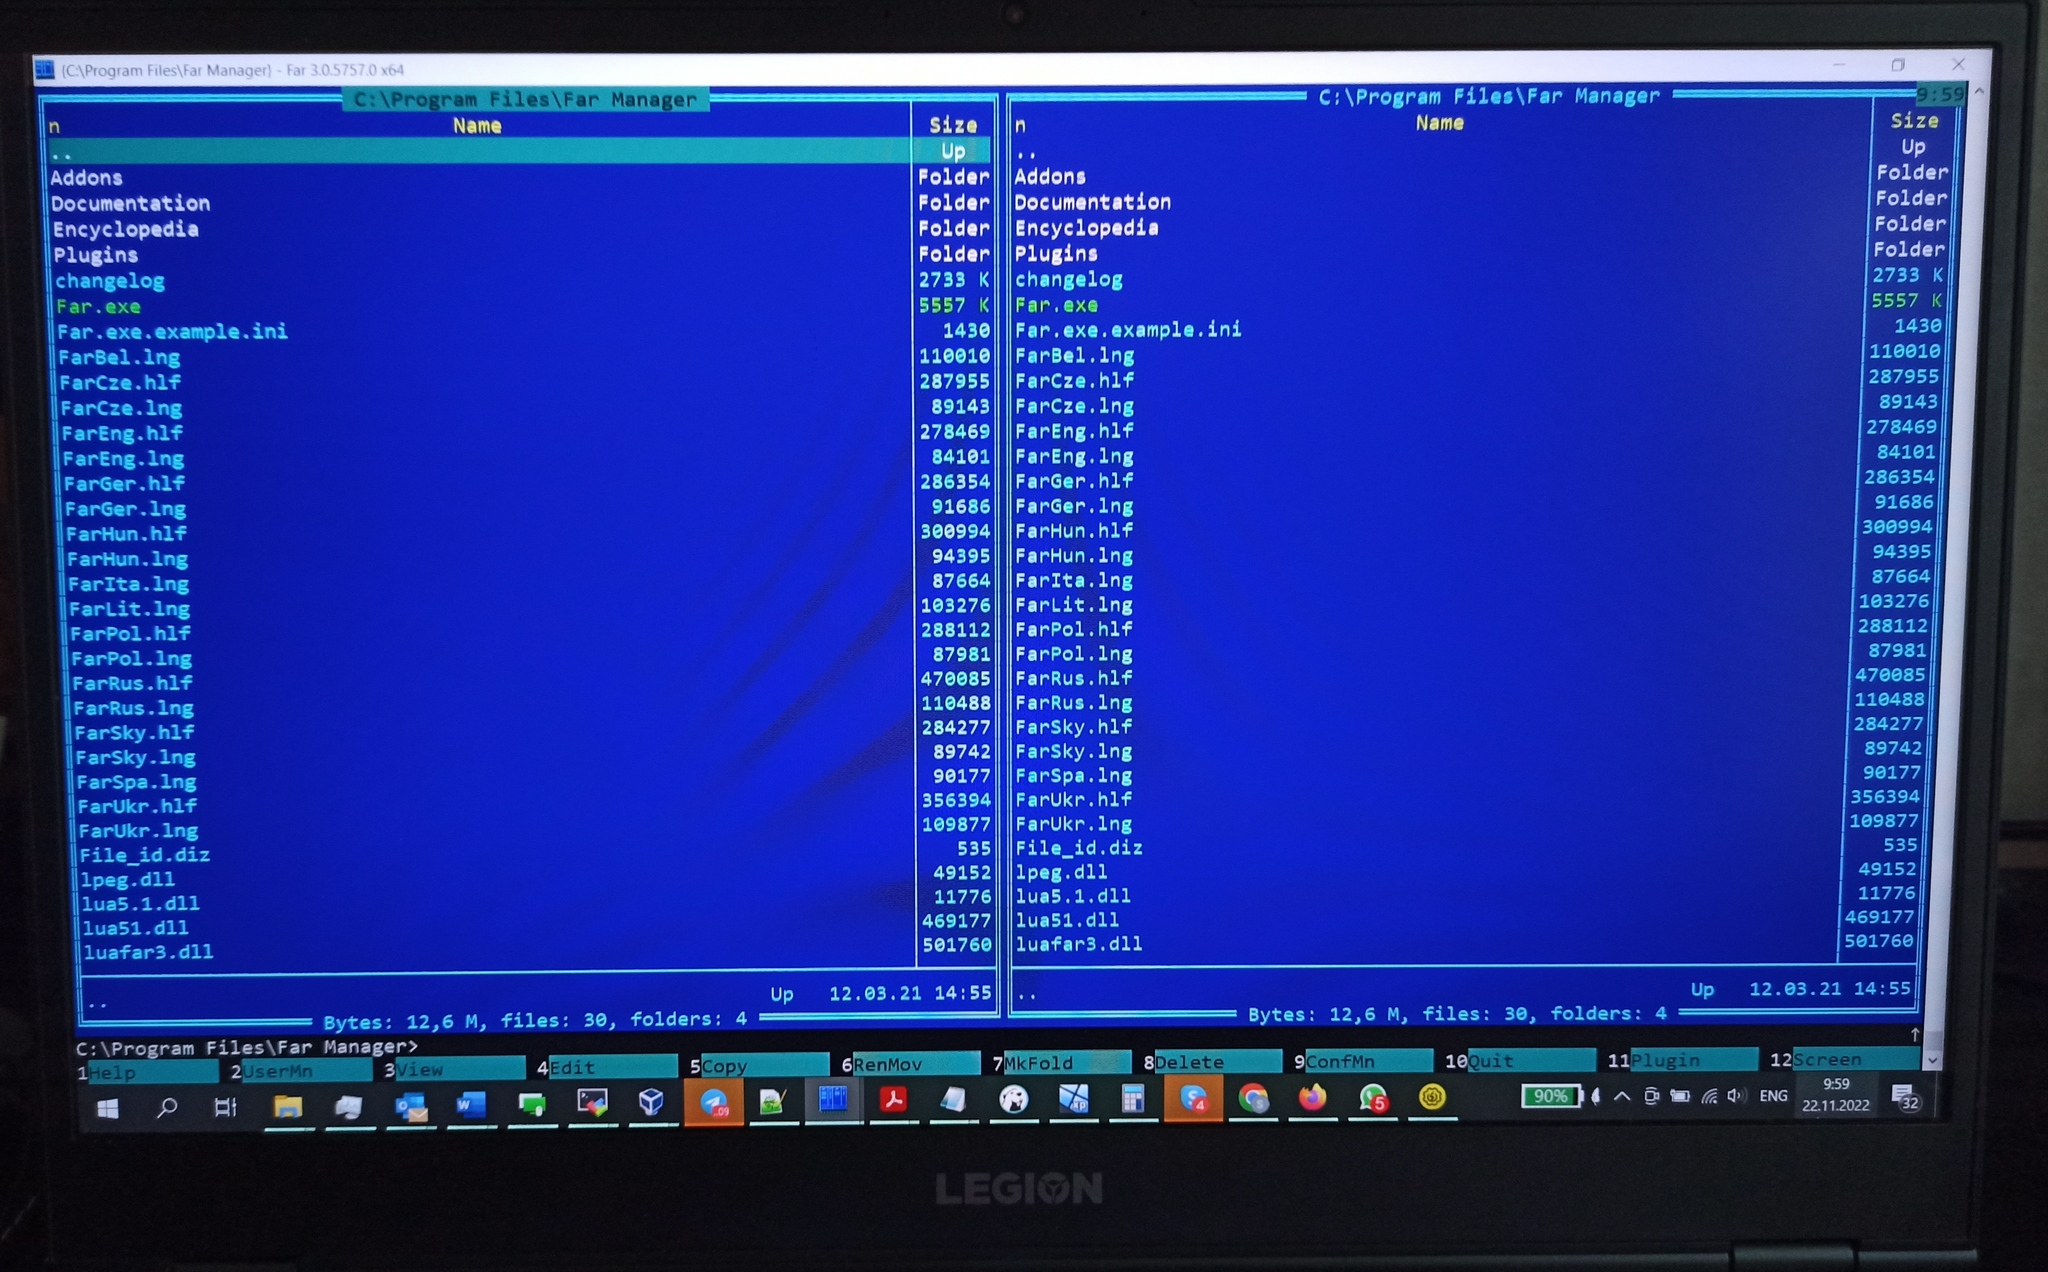The height and width of the screenshot is (1272, 2048).
Task: Open Outlook from the taskbar
Action: click(x=411, y=1105)
